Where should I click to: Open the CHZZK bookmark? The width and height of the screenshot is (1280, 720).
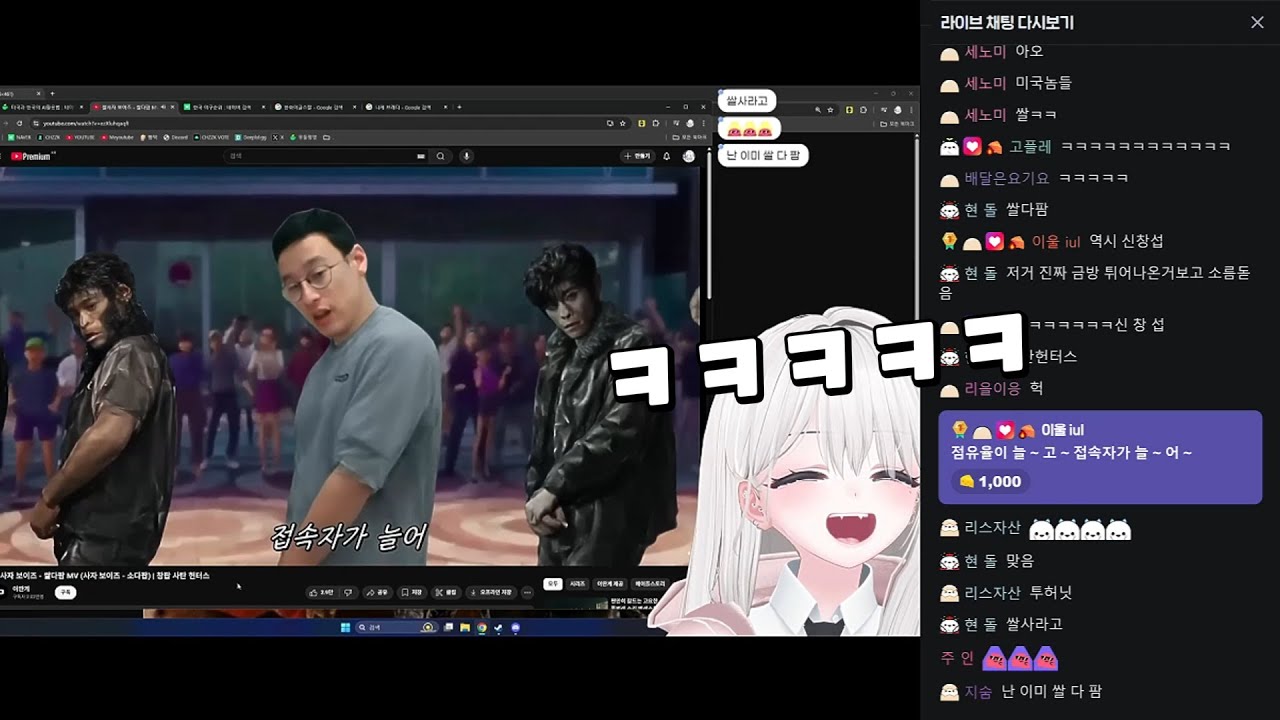pyautogui.click(x=51, y=137)
